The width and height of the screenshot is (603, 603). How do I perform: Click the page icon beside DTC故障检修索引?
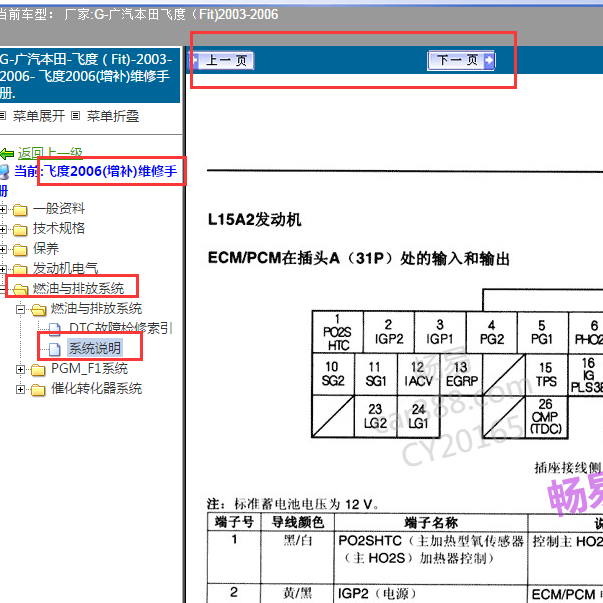coord(54,329)
